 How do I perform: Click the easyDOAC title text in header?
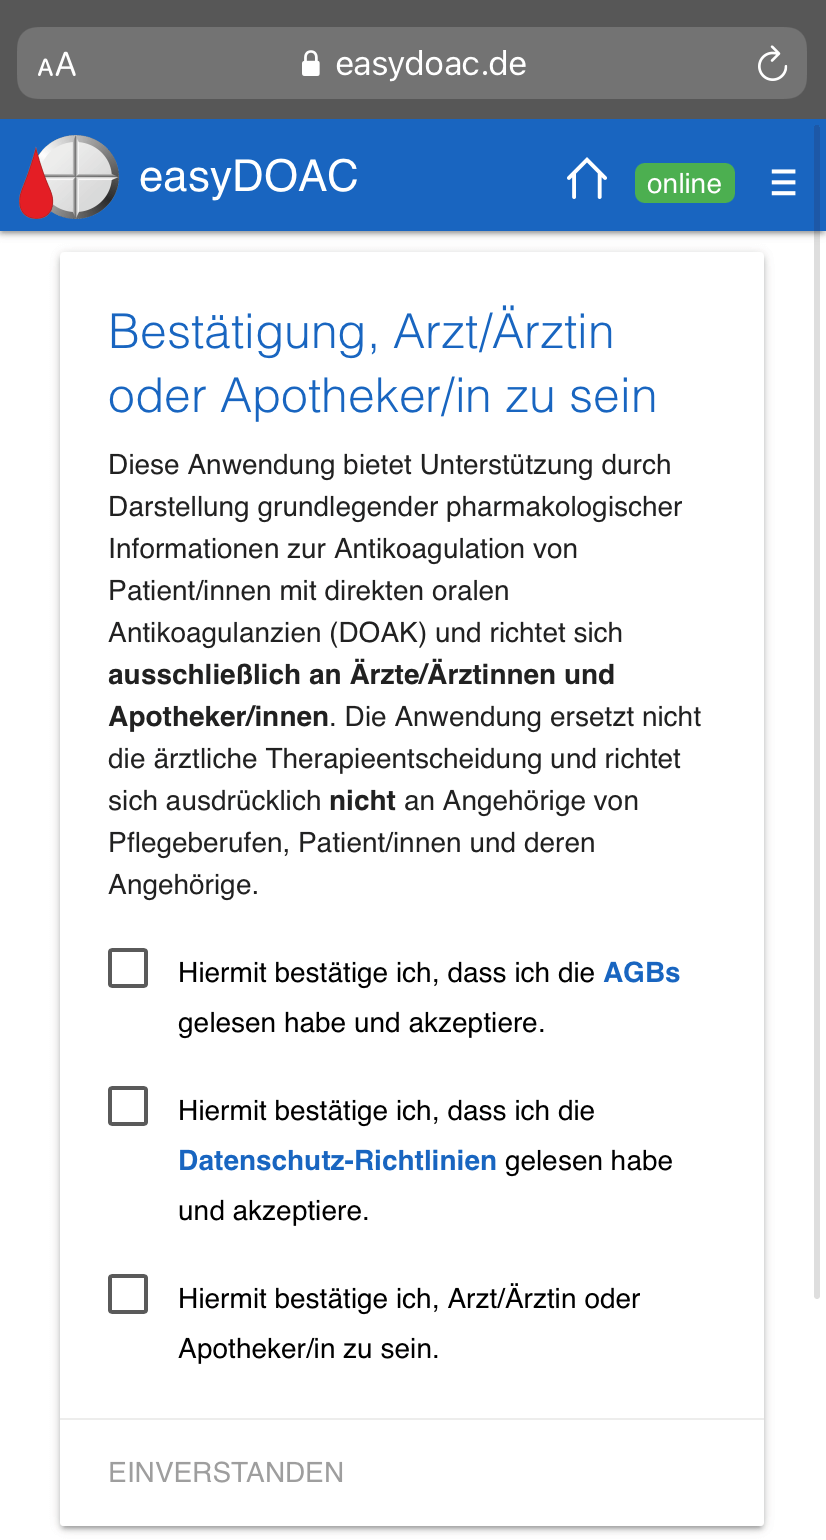tap(248, 179)
